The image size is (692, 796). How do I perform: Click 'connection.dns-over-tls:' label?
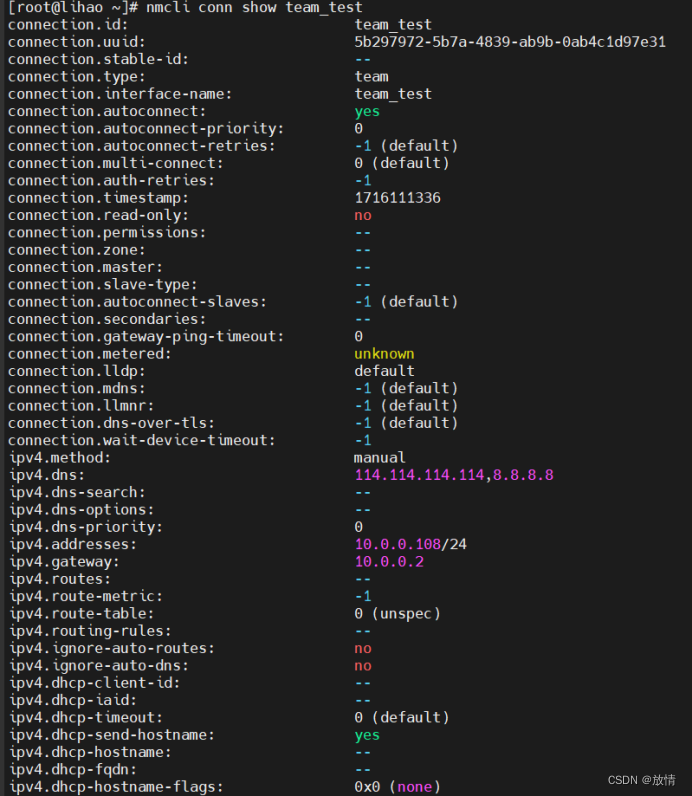coord(111,423)
